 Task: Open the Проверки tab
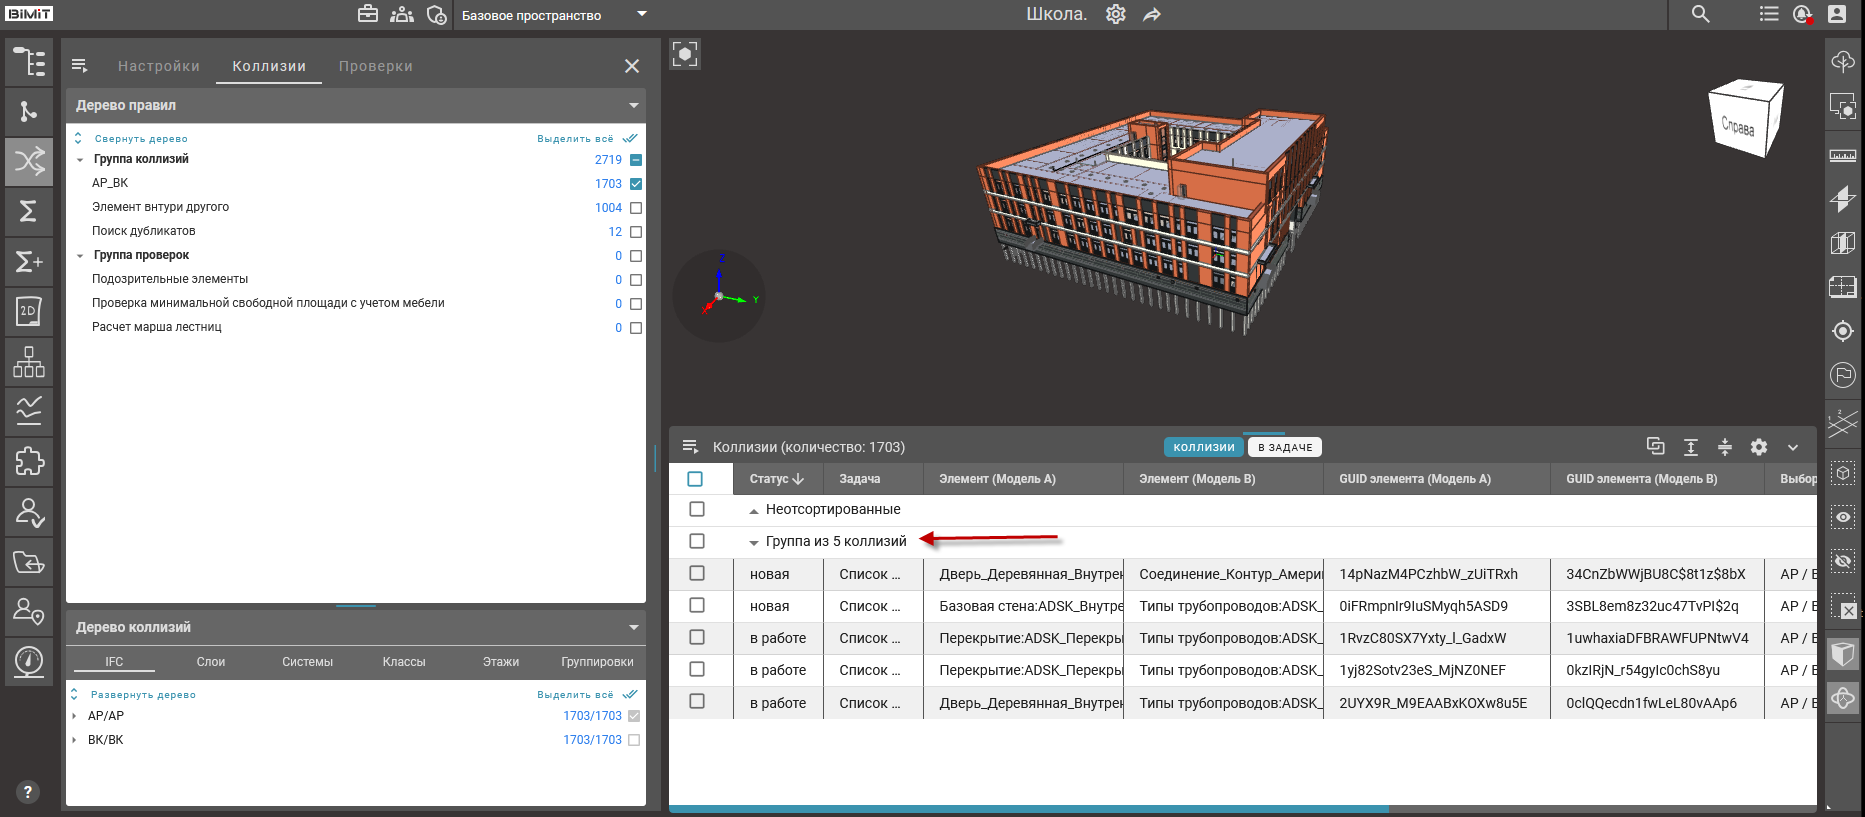tap(375, 66)
